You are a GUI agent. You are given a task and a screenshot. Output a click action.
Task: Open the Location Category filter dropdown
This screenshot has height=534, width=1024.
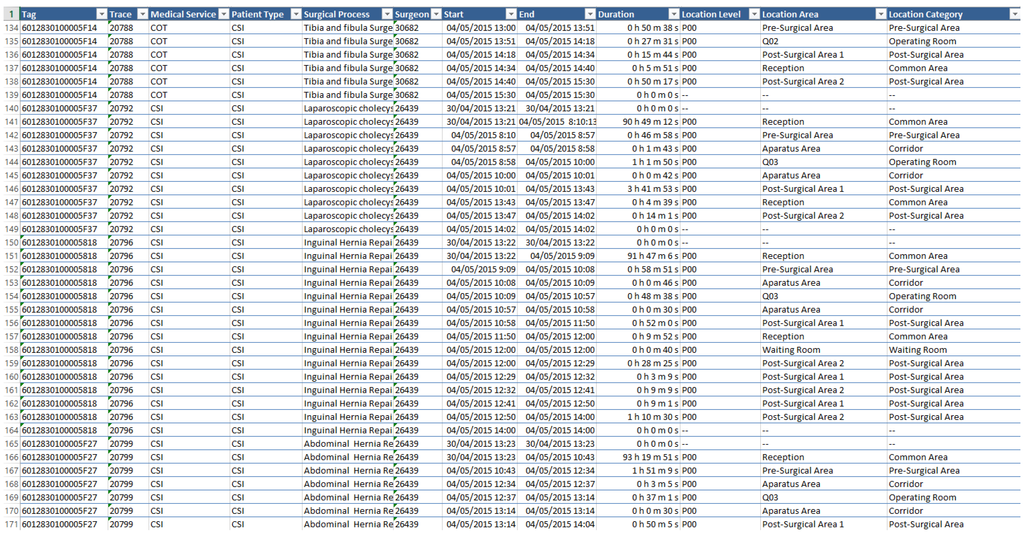click(x=1015, y=14)
